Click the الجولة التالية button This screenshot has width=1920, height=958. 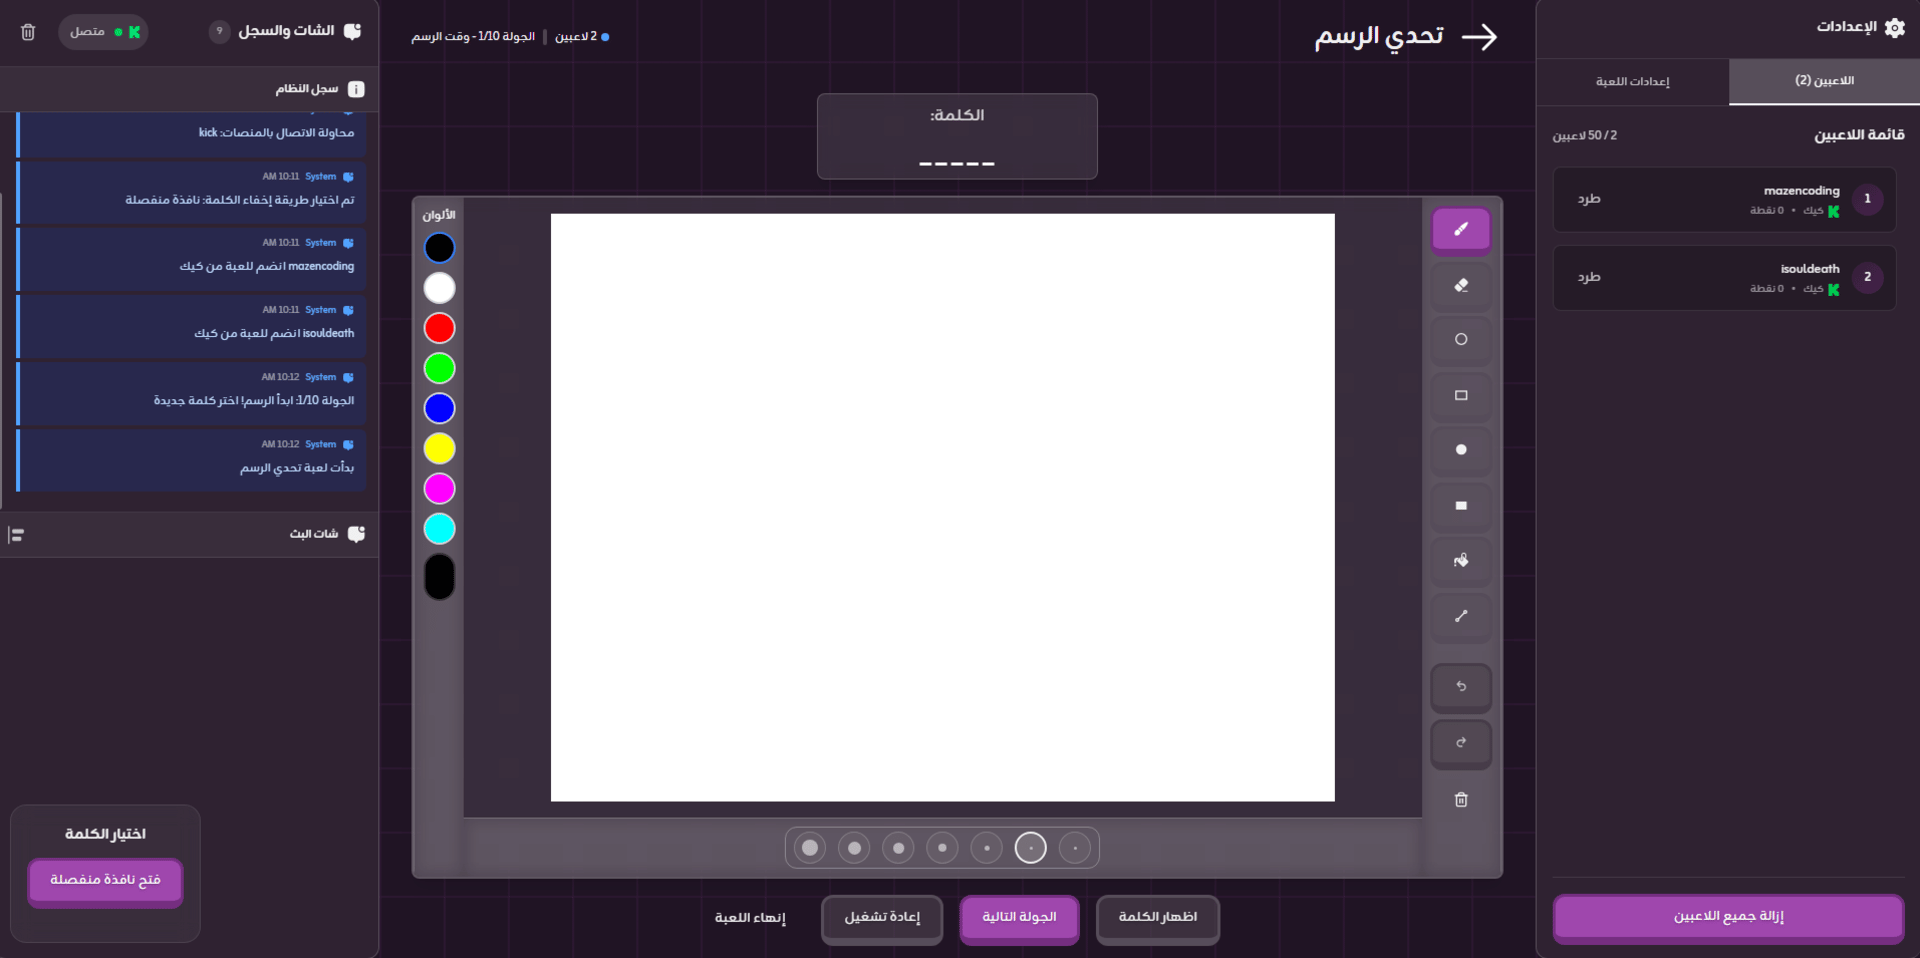coord(1019,917)
